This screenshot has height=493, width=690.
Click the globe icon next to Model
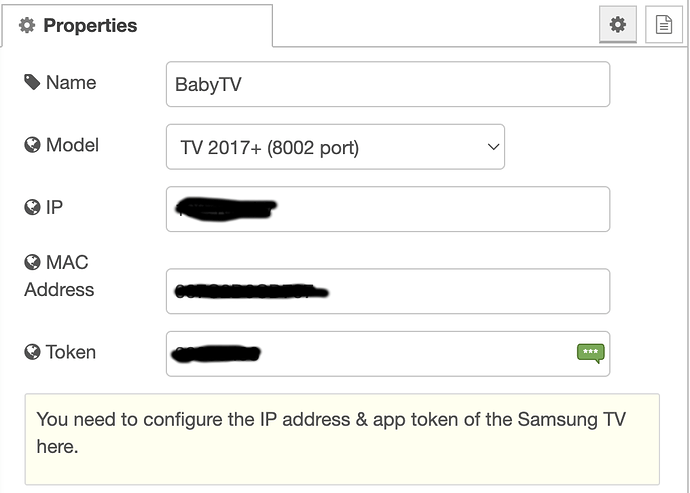[32, 145]
